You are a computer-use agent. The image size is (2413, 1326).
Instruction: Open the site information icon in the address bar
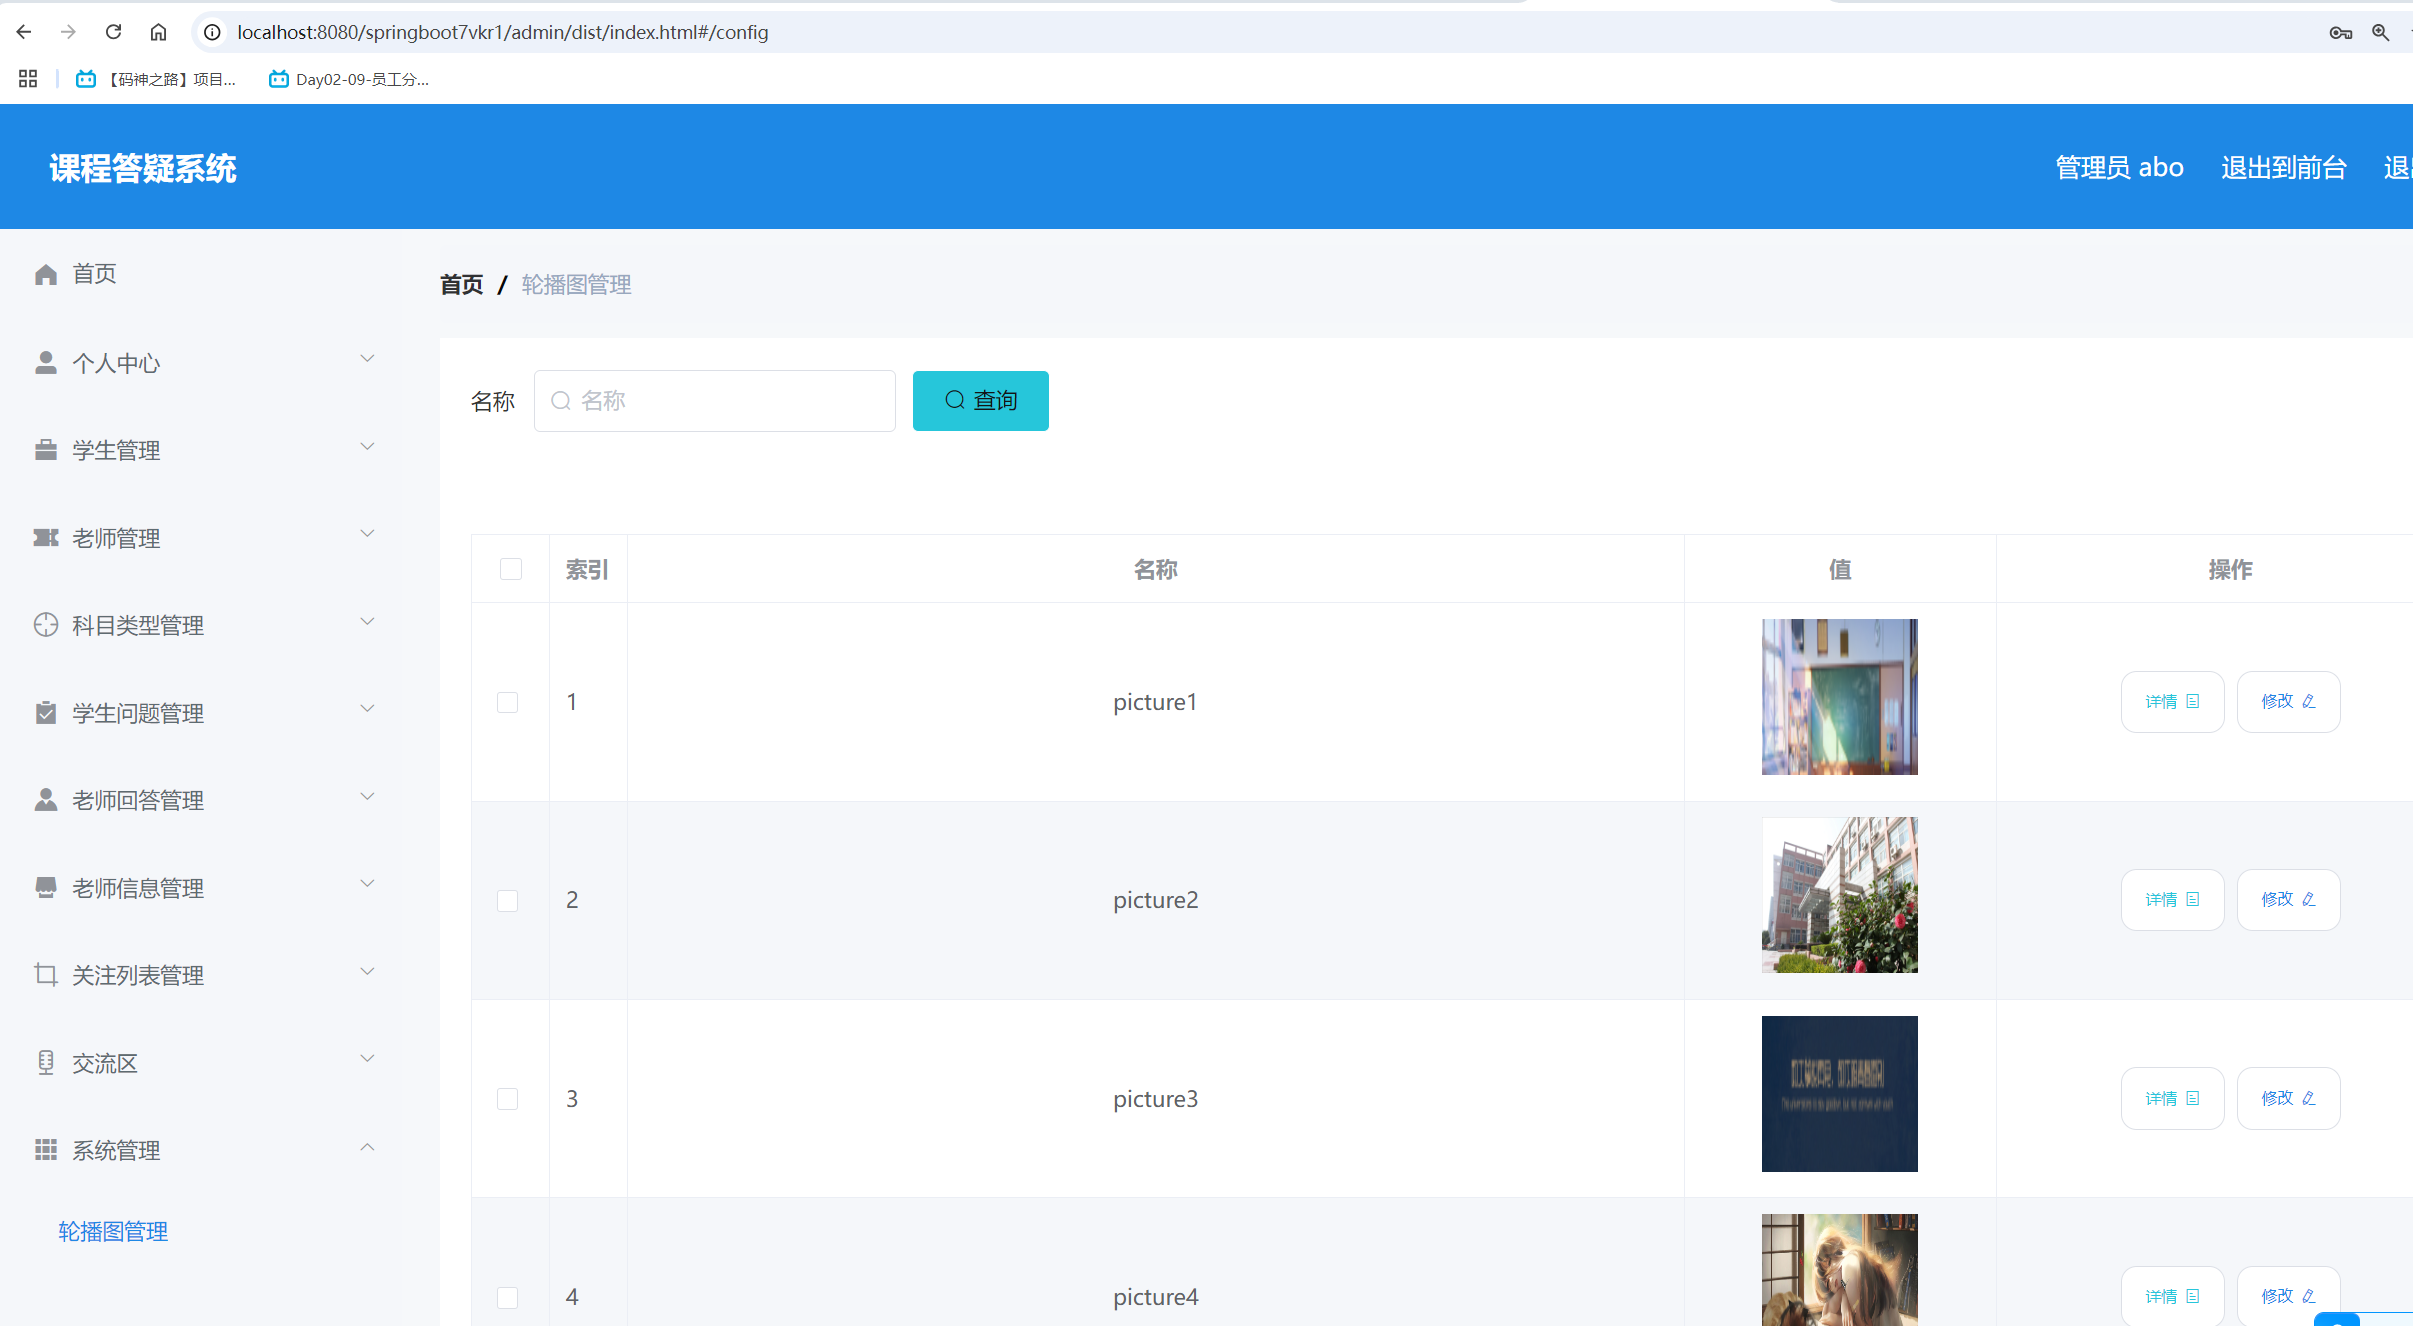pos(212,32)
